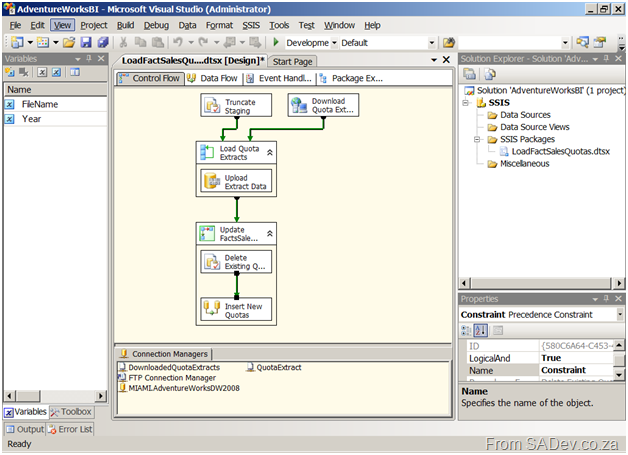This screenshot has height=455, width=628.
Task: Switch to the Data Flow tab
Action: coord(213,78)
